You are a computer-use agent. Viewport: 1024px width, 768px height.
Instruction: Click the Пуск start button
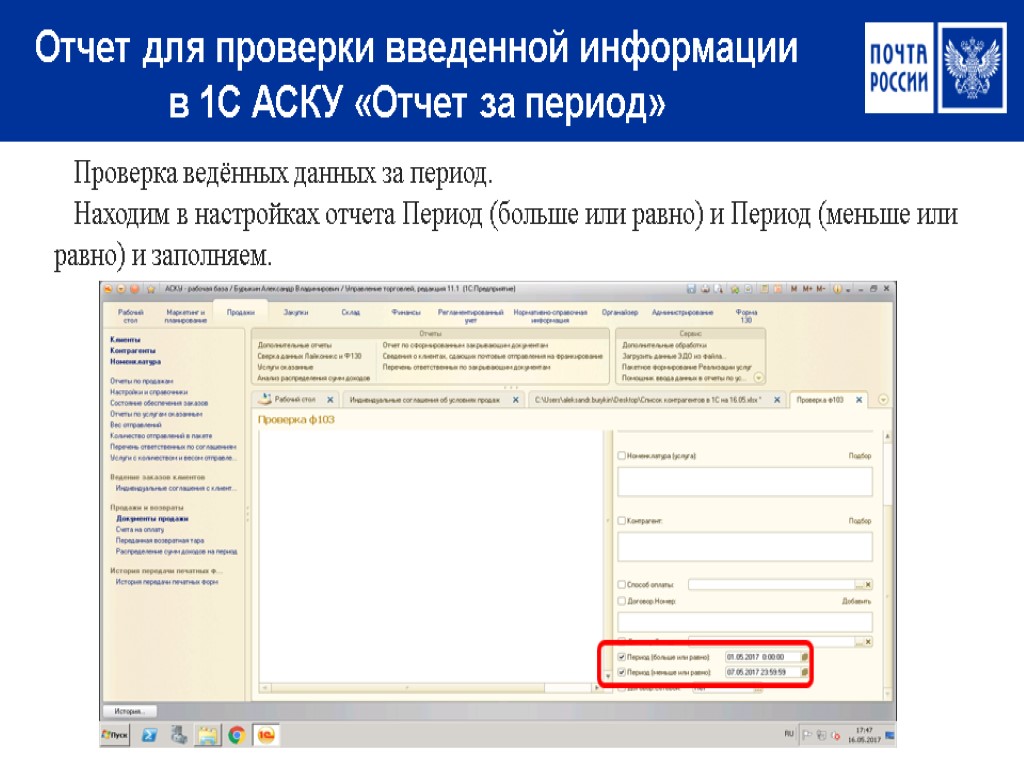tap(116, 735)
